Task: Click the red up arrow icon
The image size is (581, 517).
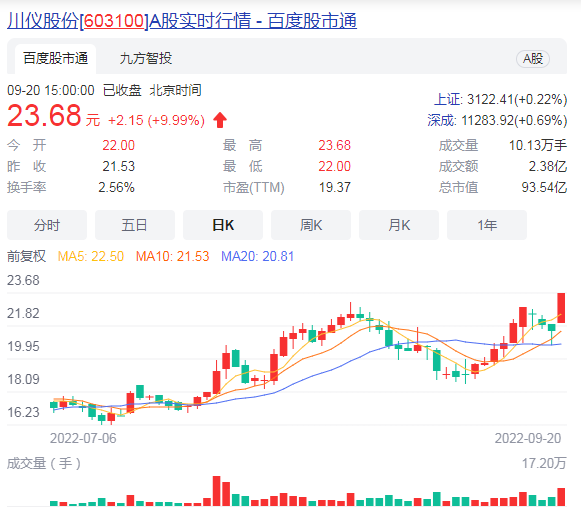Action: coord(220,120)
